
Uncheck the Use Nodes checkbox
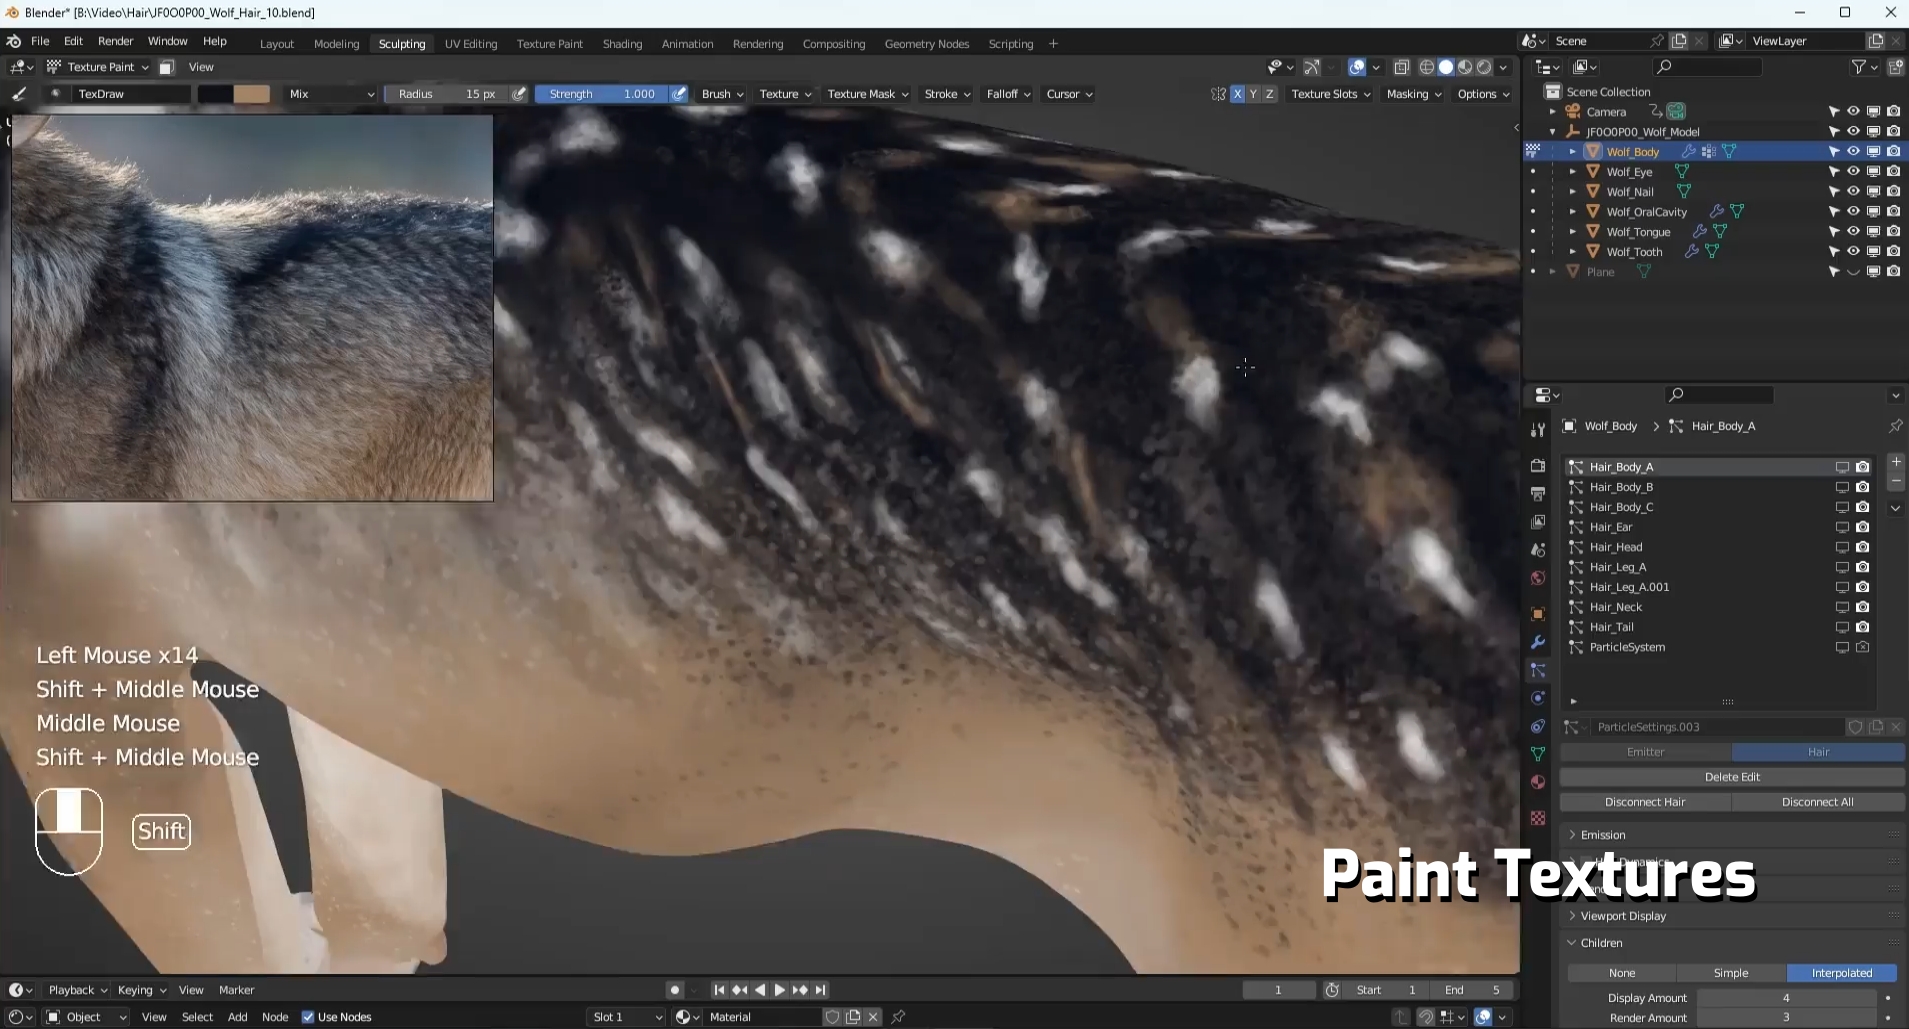point(308,1017)
